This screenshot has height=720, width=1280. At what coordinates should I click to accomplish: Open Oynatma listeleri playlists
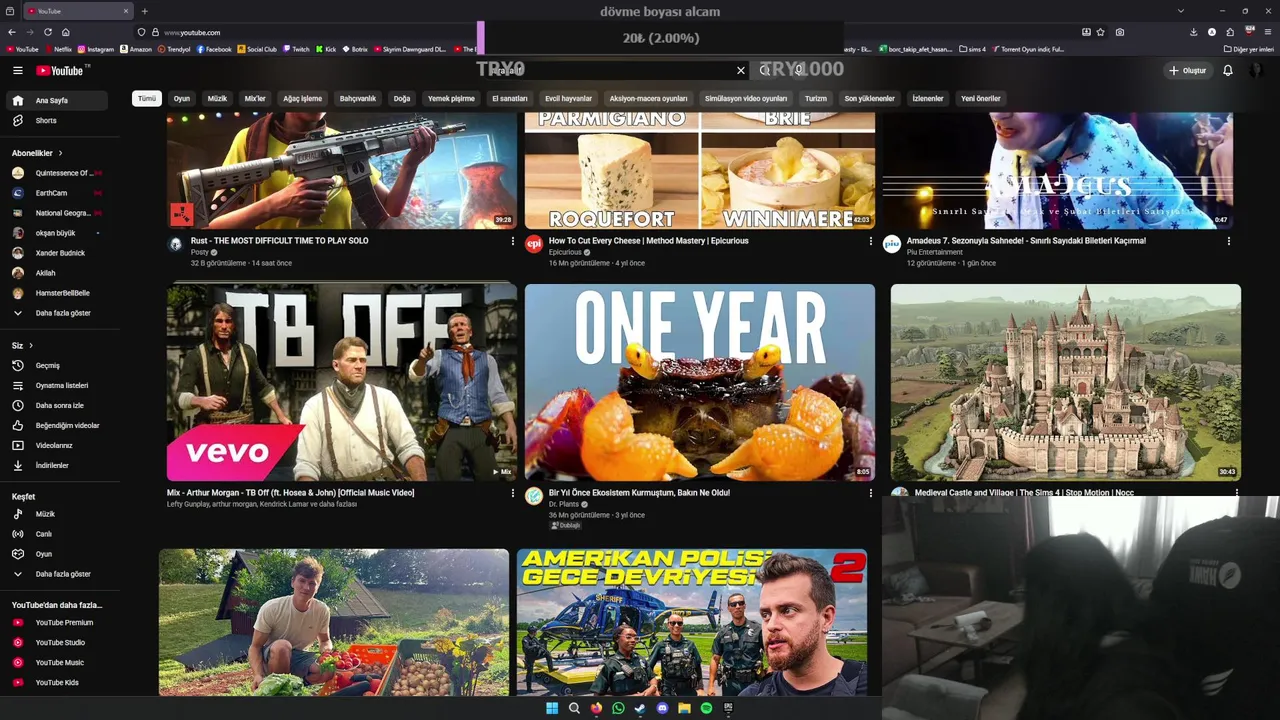(56, 385)
